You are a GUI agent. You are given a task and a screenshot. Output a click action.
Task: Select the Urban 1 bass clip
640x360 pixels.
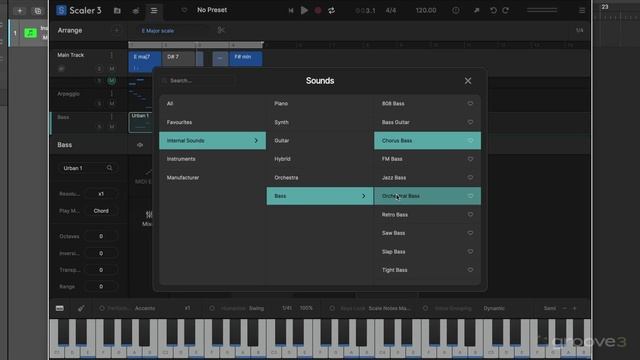141,122
